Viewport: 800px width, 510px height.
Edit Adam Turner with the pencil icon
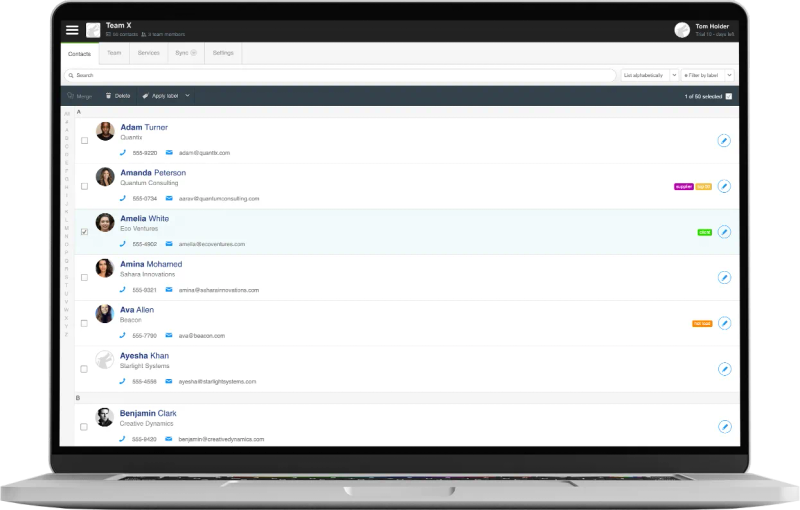pyautogui.click(x=724, y=141)
